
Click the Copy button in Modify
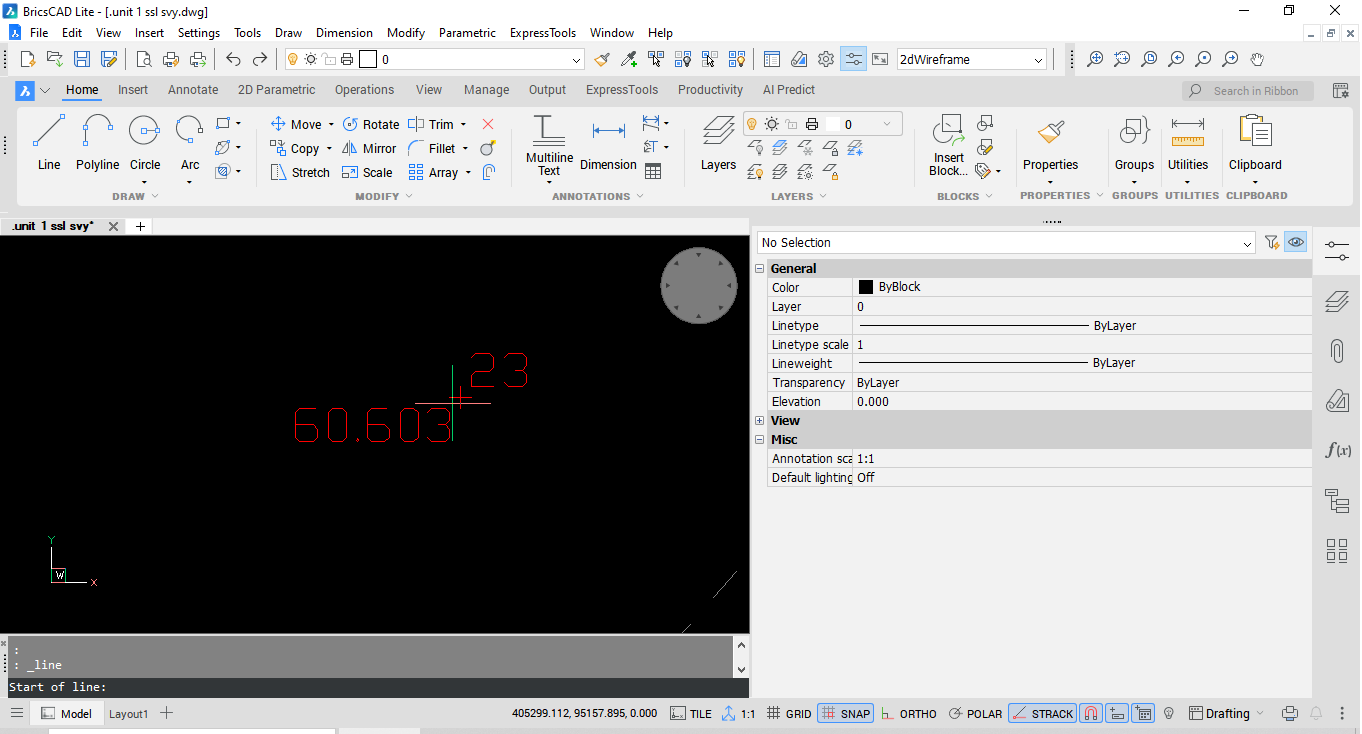(294, 148)
